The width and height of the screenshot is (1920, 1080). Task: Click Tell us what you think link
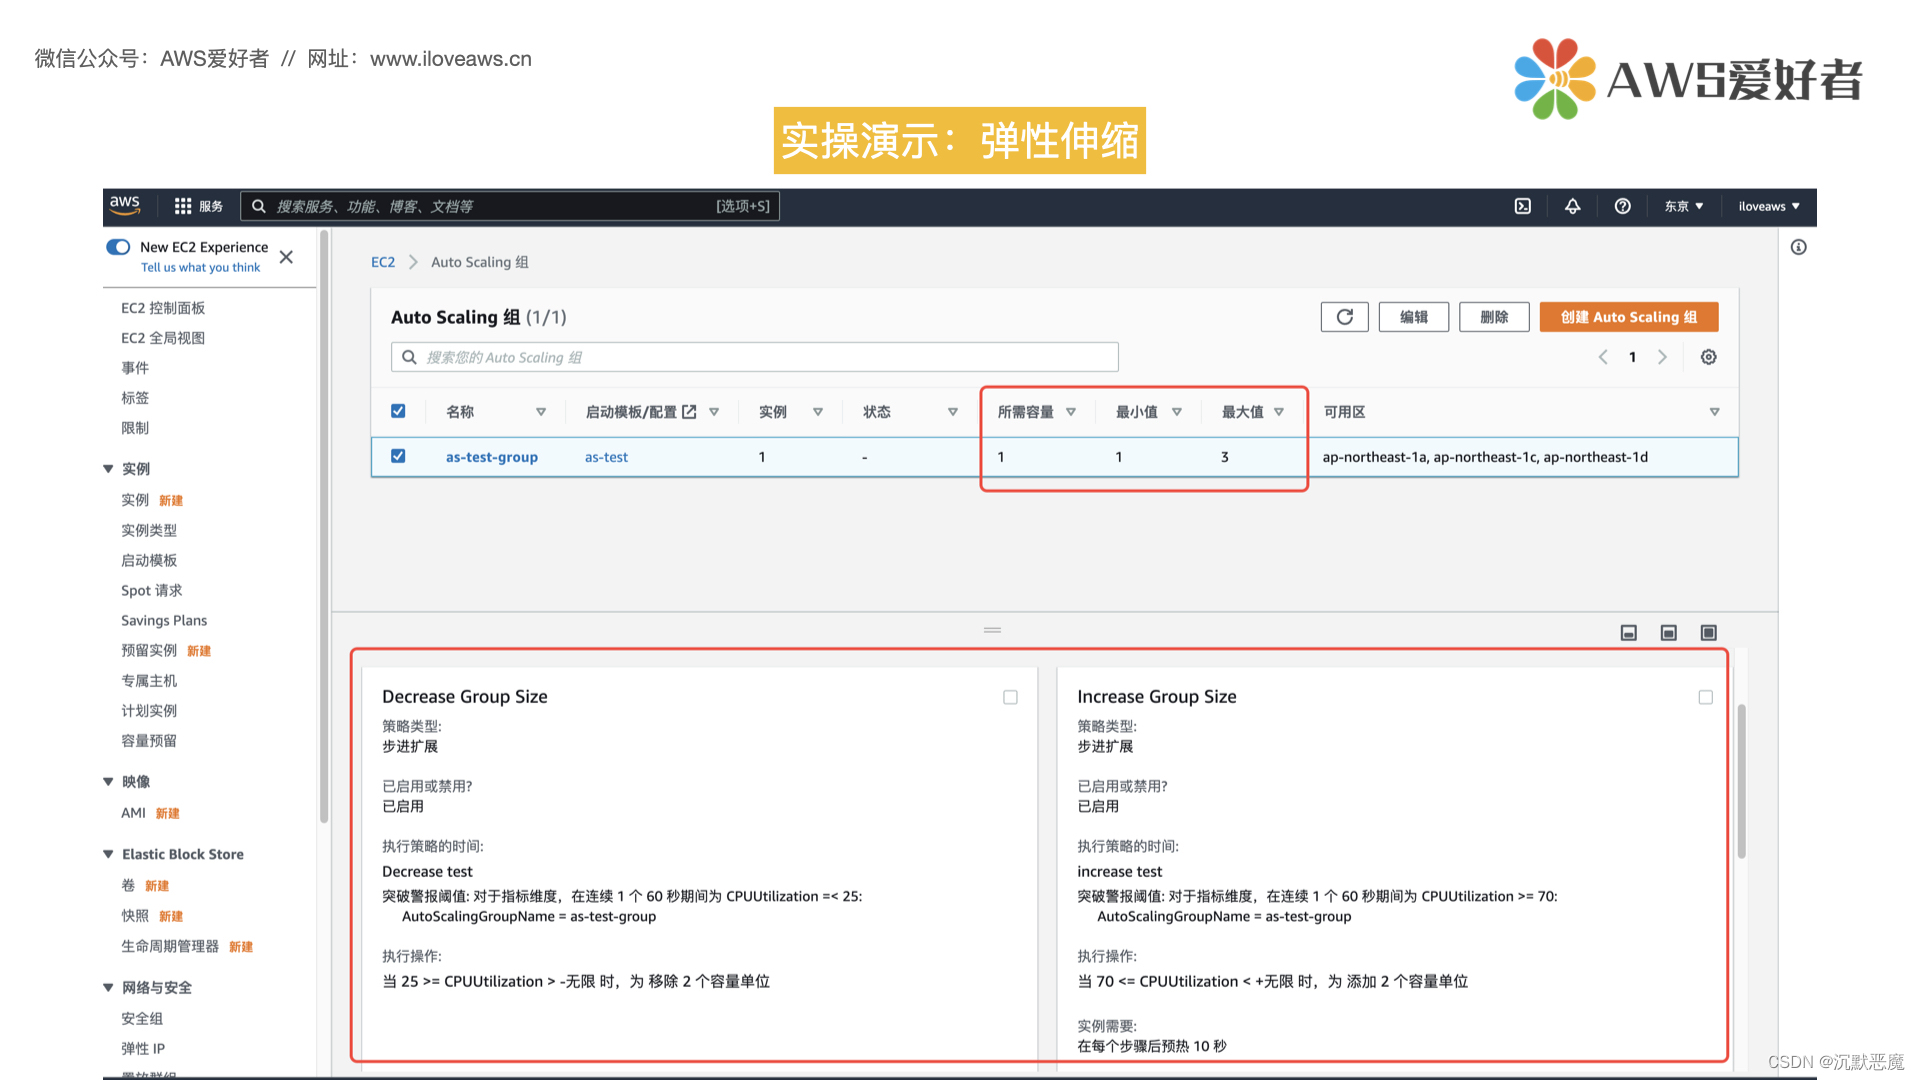[x=200, y=268]
